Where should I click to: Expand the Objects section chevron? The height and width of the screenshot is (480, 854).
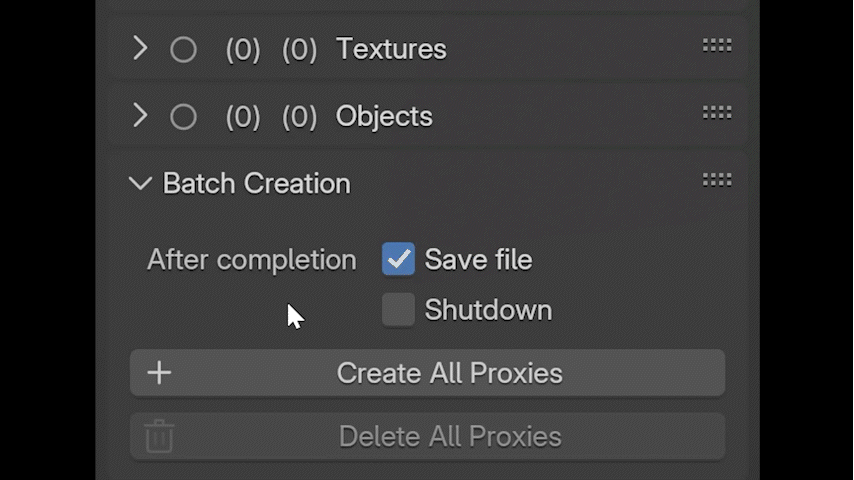[x=140, y=115]
